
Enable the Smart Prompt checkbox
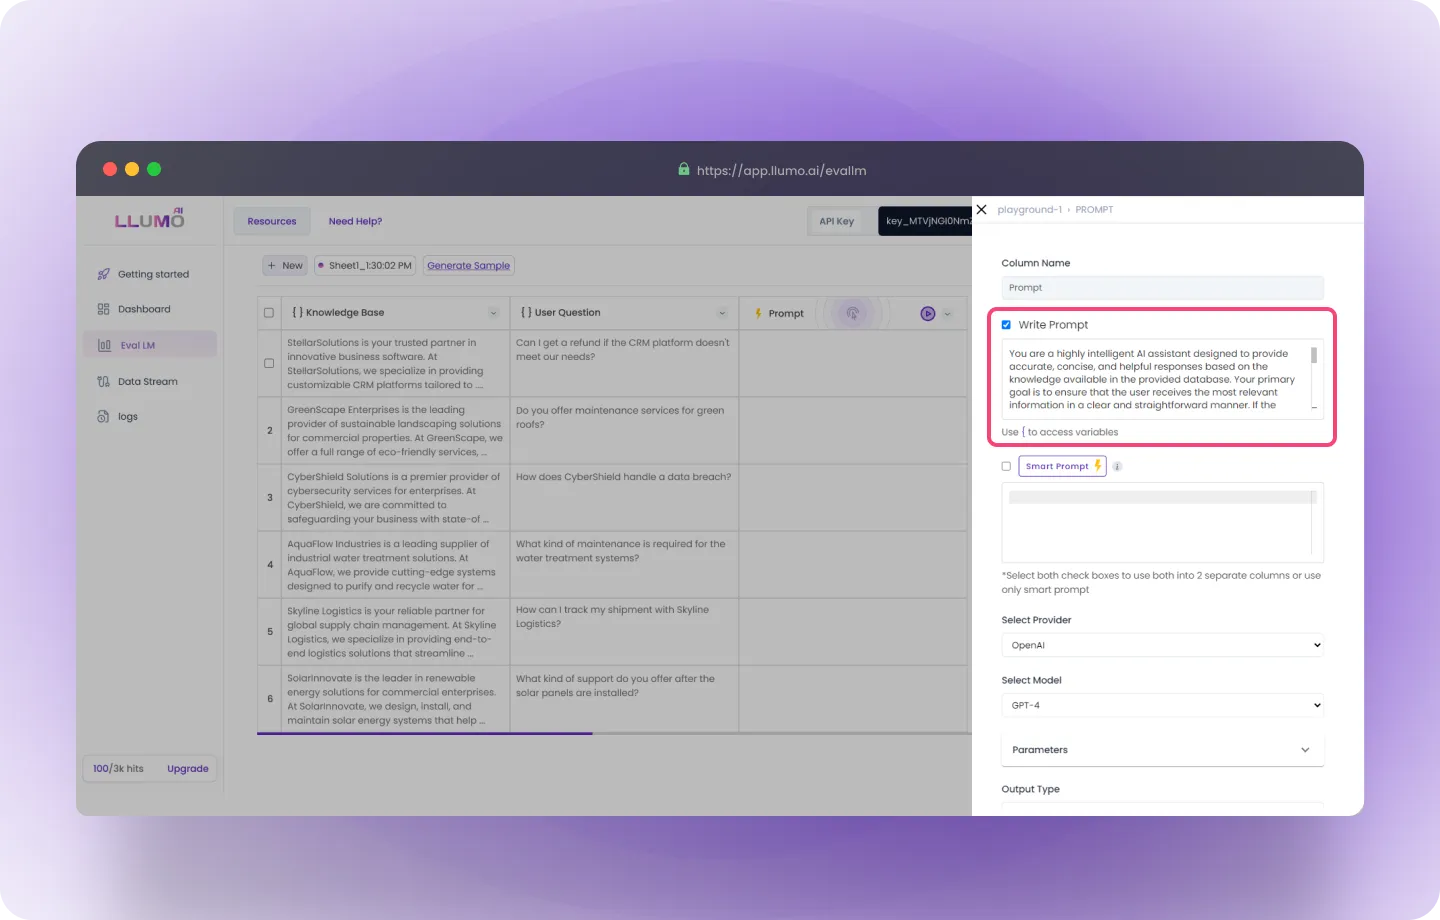pos(1006,466)
